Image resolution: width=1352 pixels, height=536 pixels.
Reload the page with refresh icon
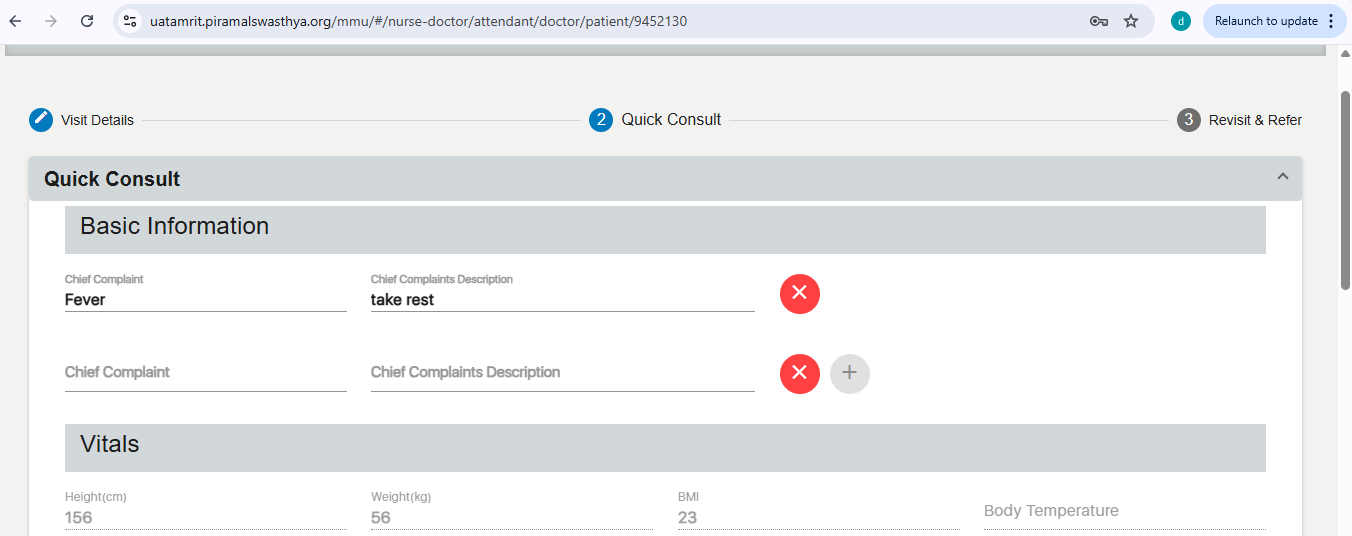tap(87, 21)
